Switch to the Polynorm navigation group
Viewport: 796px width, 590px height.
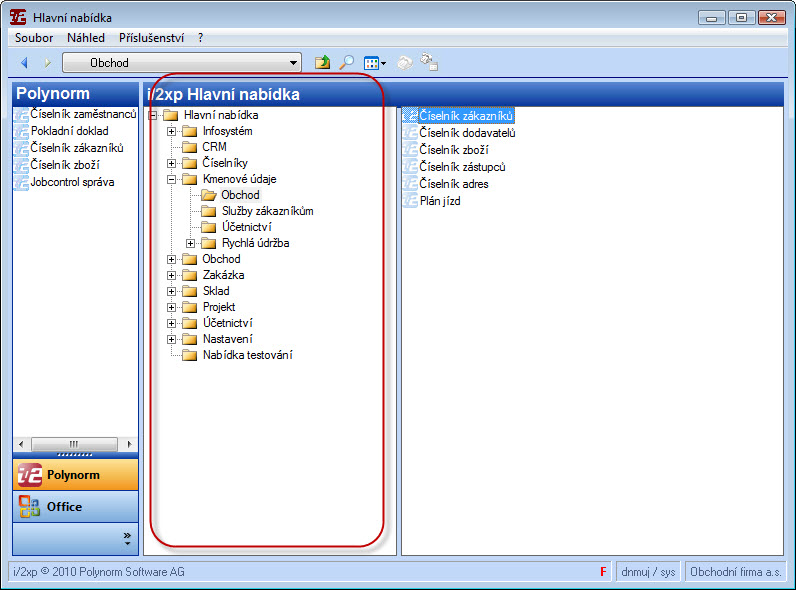(x=75, y=475)
